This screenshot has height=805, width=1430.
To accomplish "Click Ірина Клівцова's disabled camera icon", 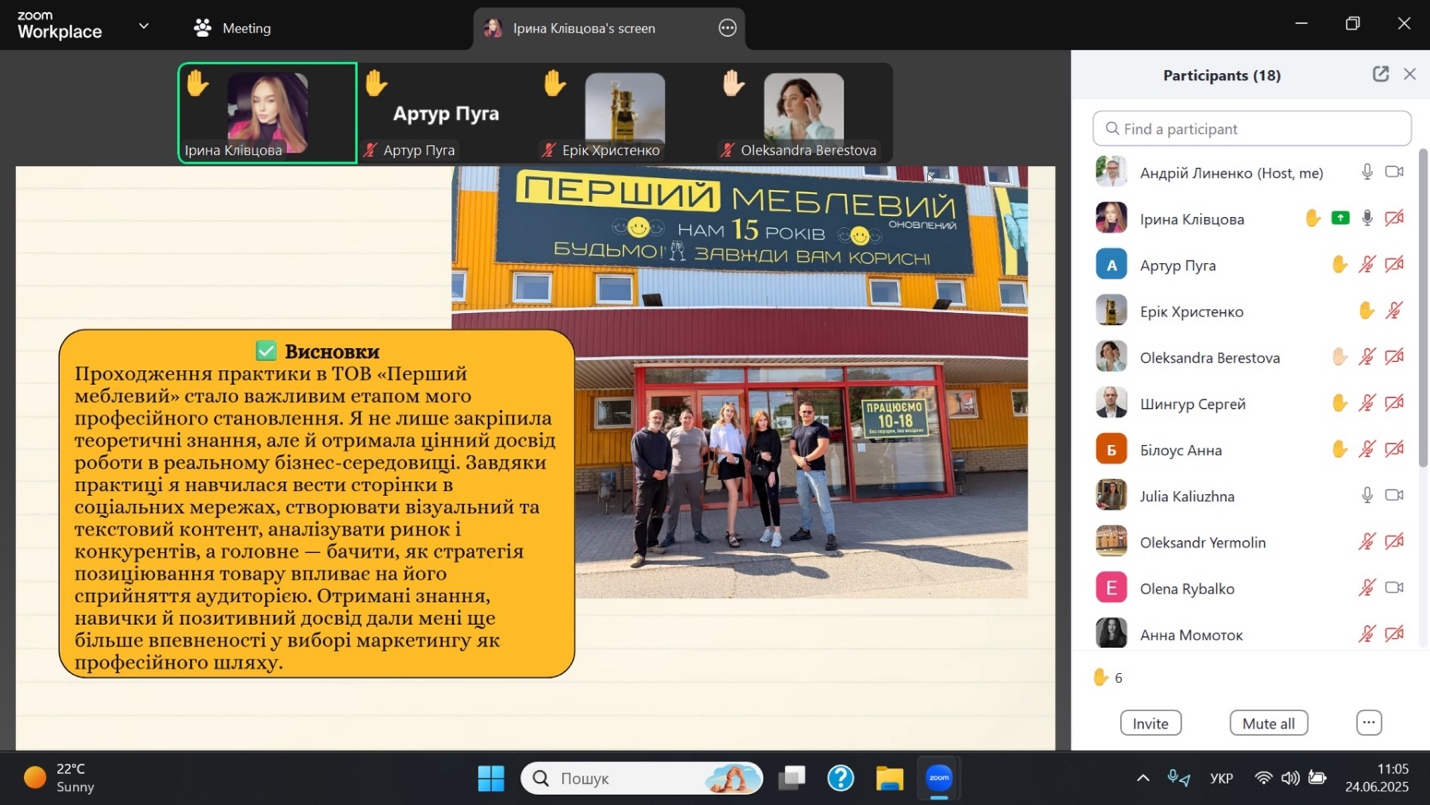I will [x=1395, y=218].
